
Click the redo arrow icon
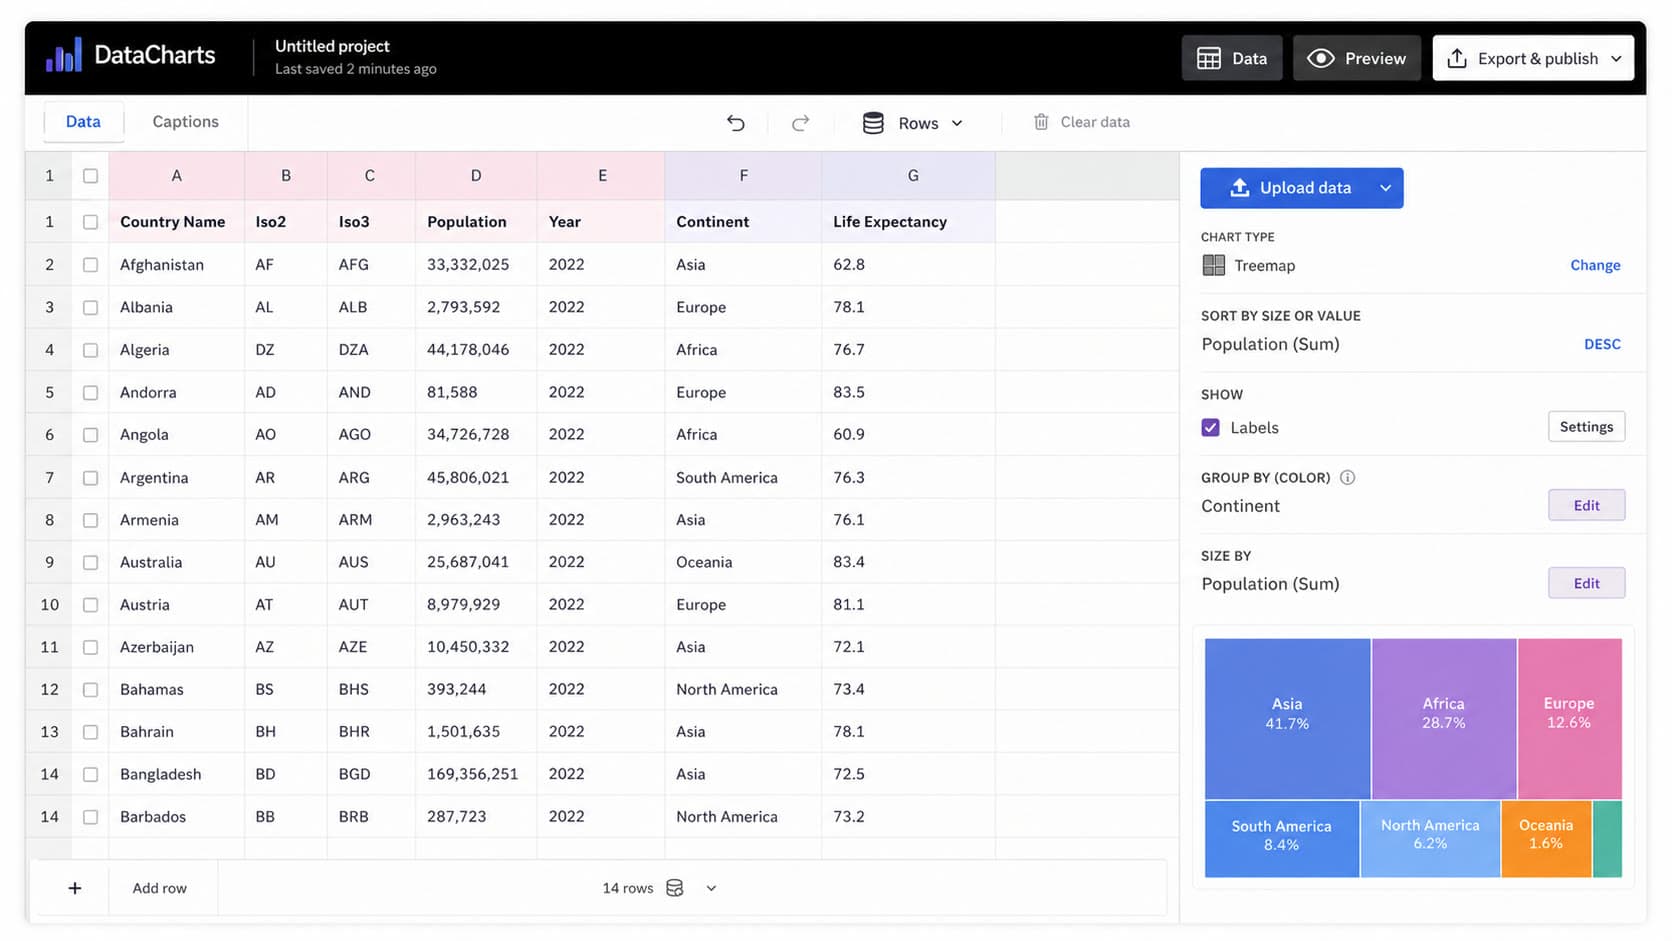[x=800, y=123]
